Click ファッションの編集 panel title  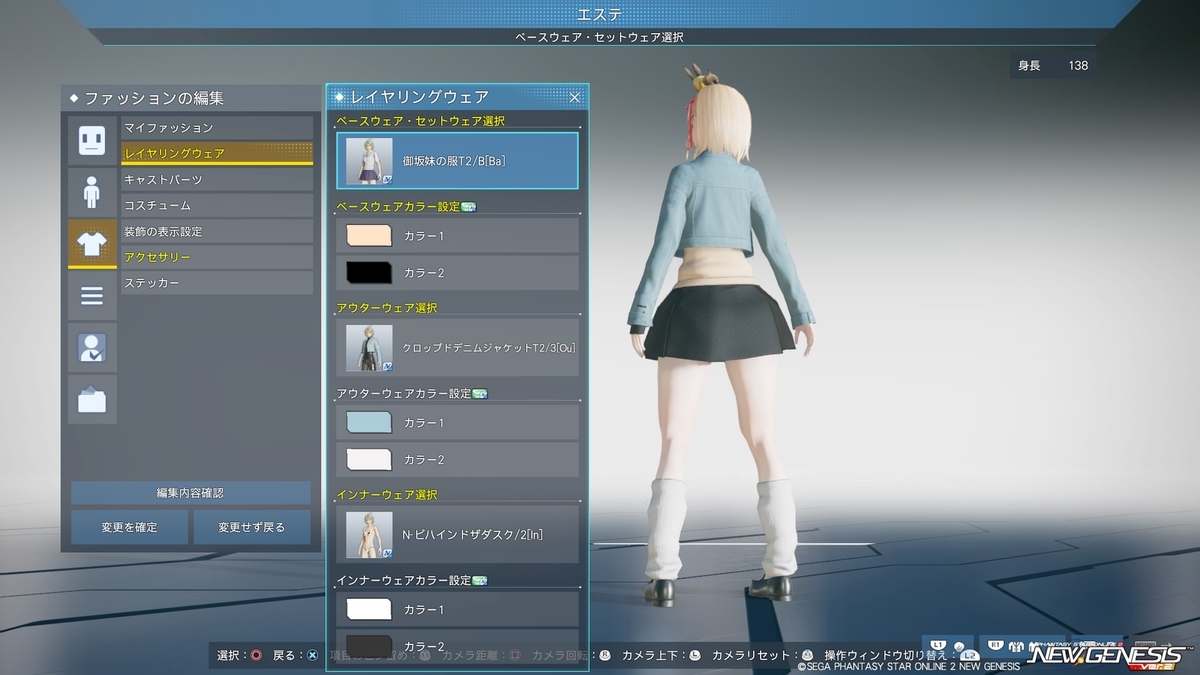[154, 98]
